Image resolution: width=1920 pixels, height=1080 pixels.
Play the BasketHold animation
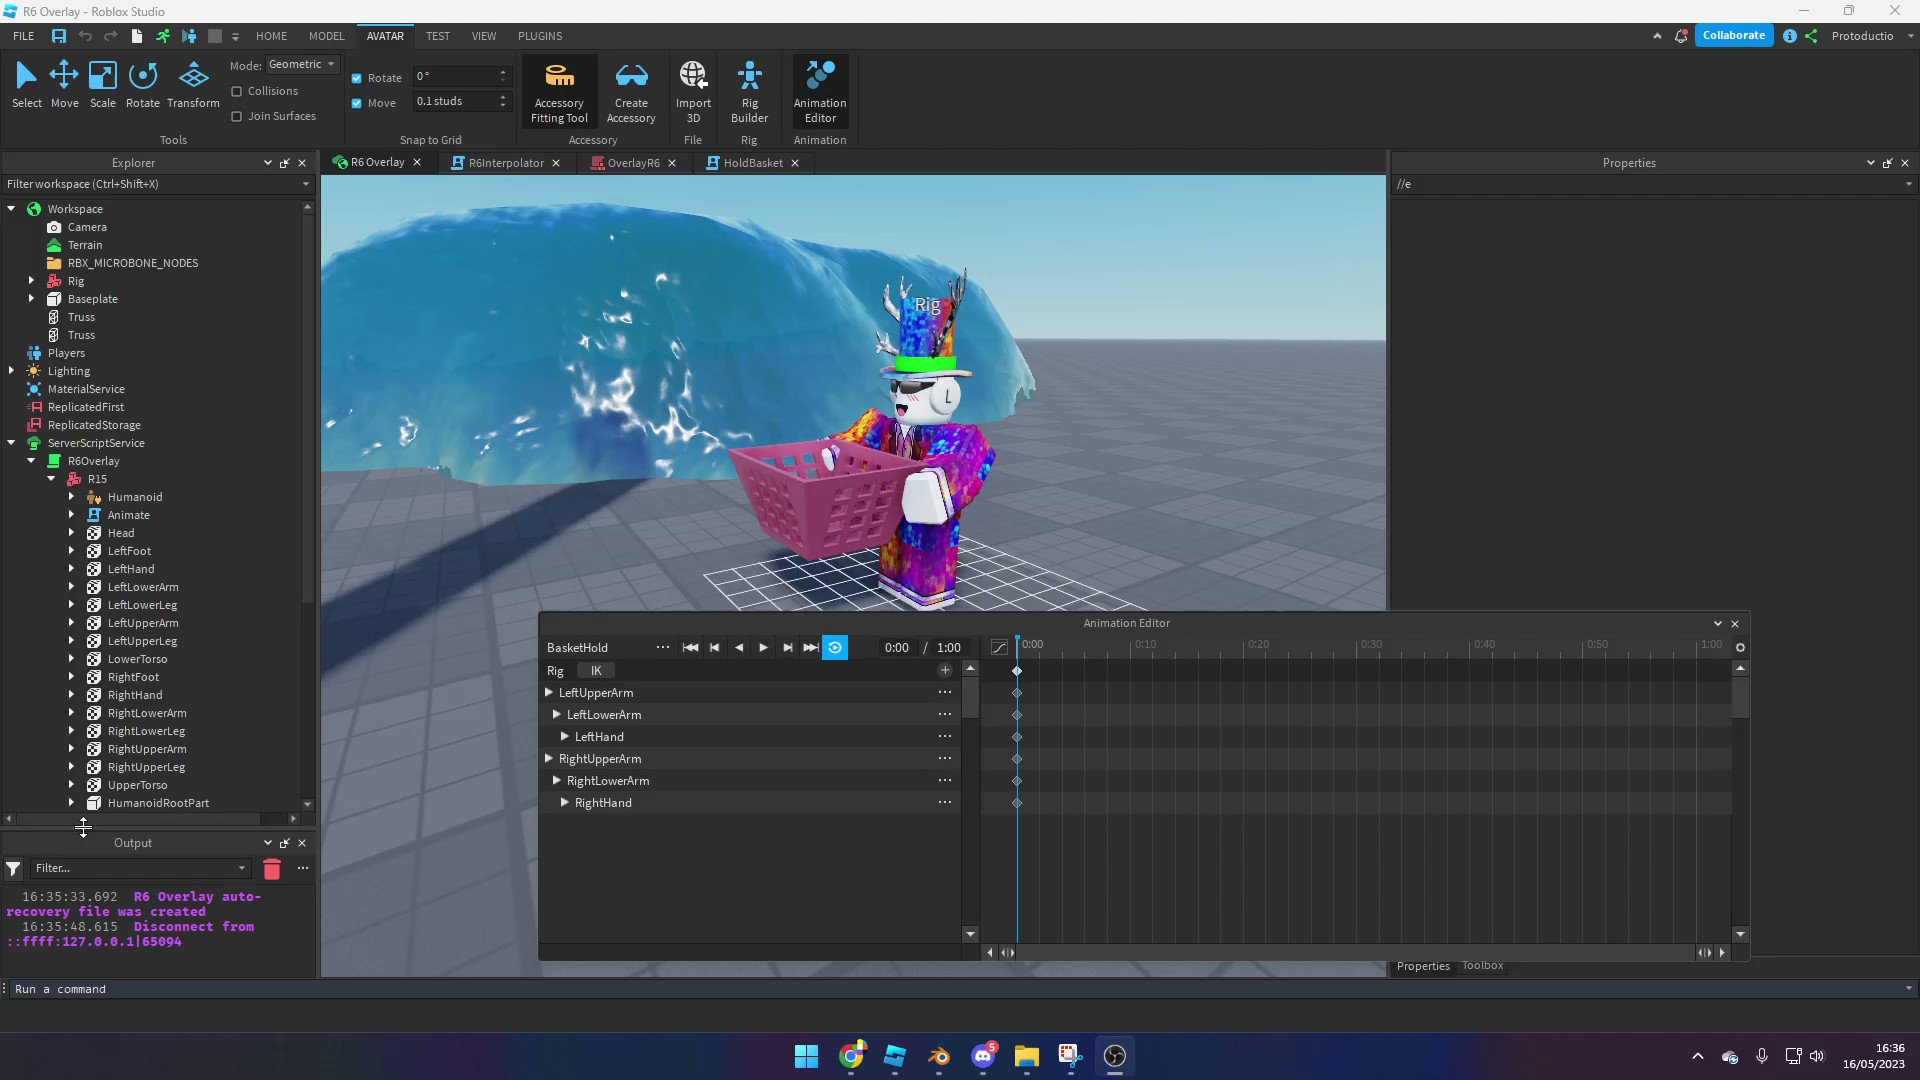click(763, 647)
